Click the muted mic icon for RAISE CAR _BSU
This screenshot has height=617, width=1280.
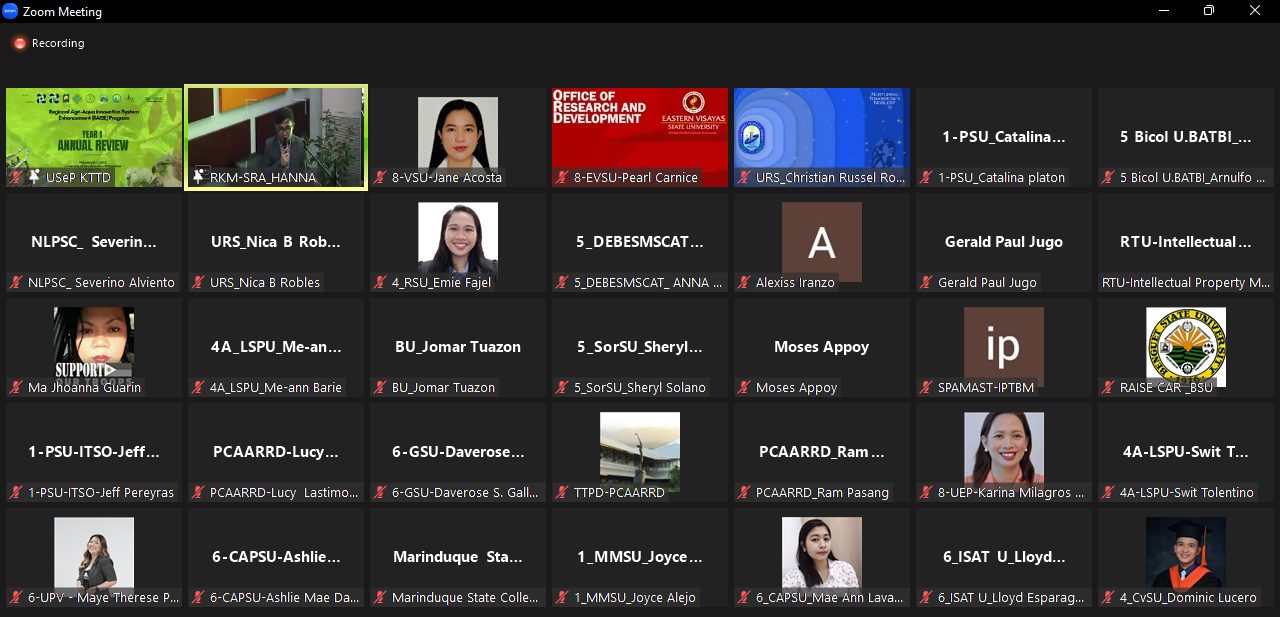pos(1109,388)
